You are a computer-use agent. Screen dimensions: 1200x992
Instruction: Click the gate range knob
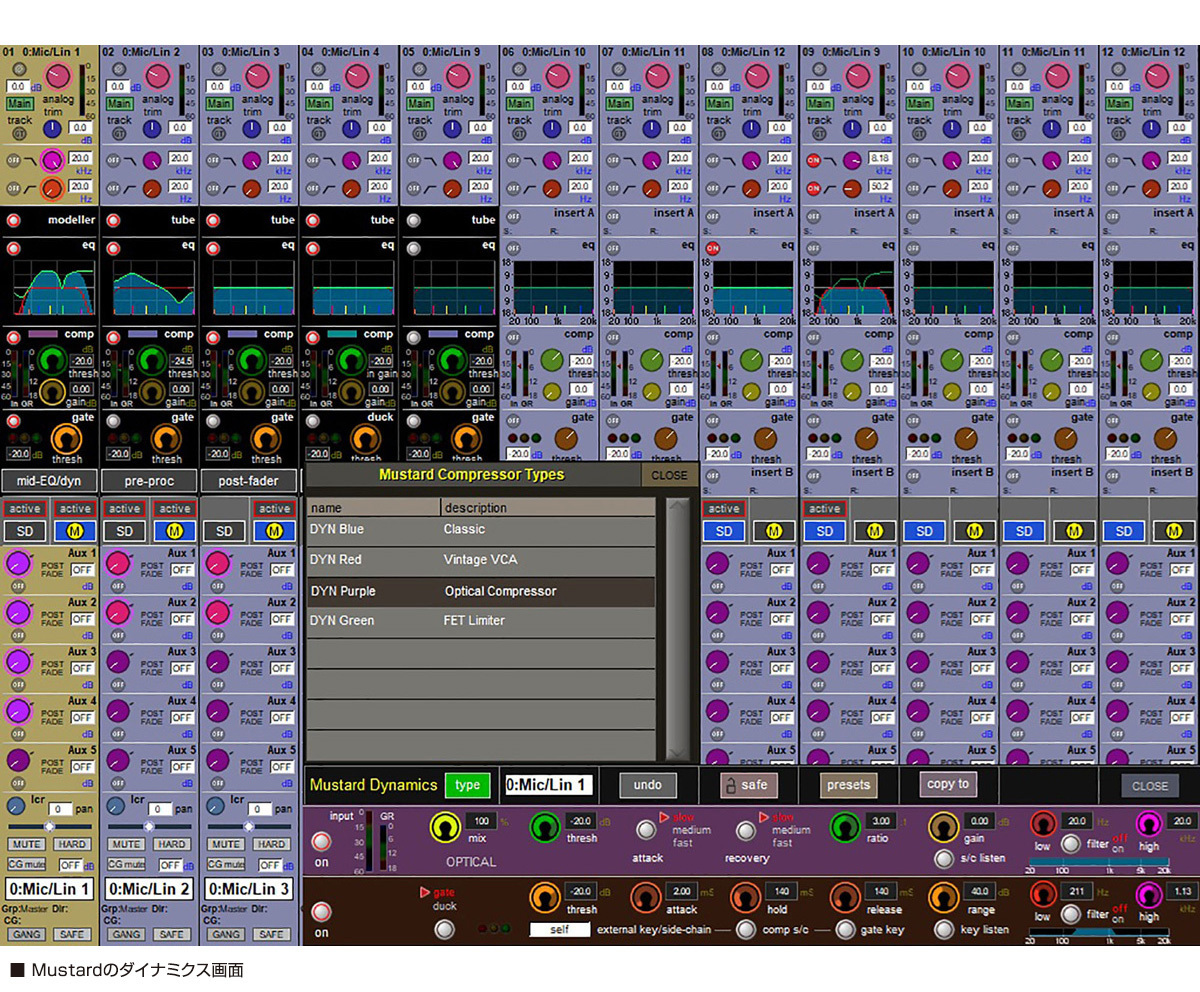[944, 896]
